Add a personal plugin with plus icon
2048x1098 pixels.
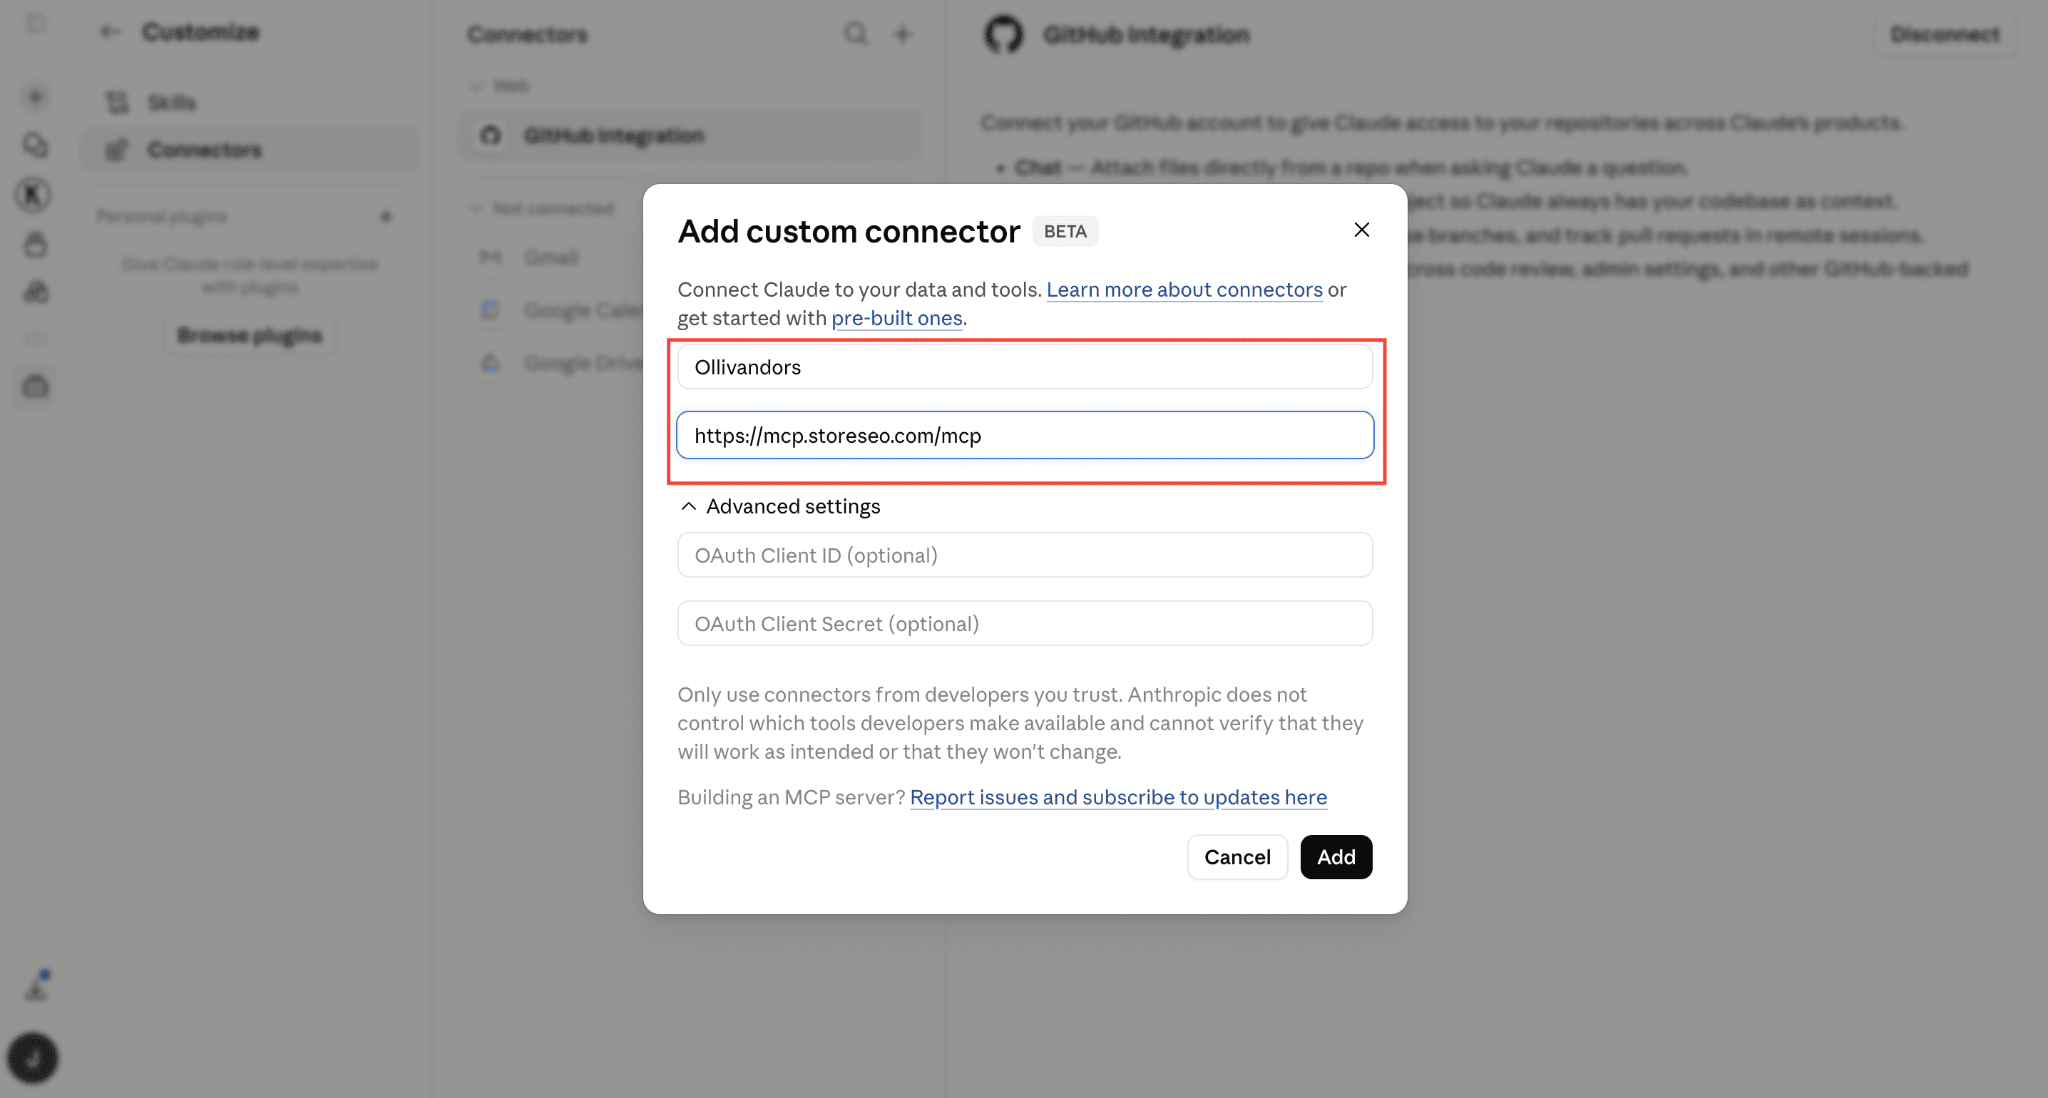[x=386, y=217]
